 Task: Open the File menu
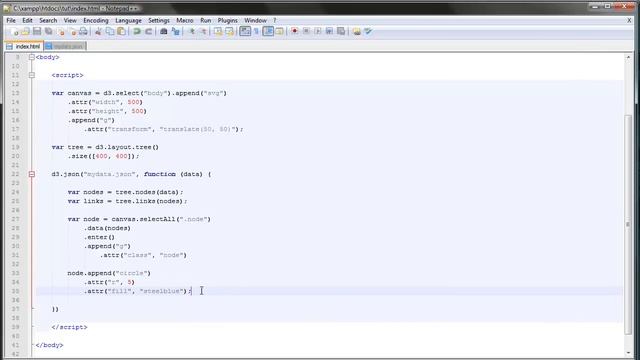point(11,20)
